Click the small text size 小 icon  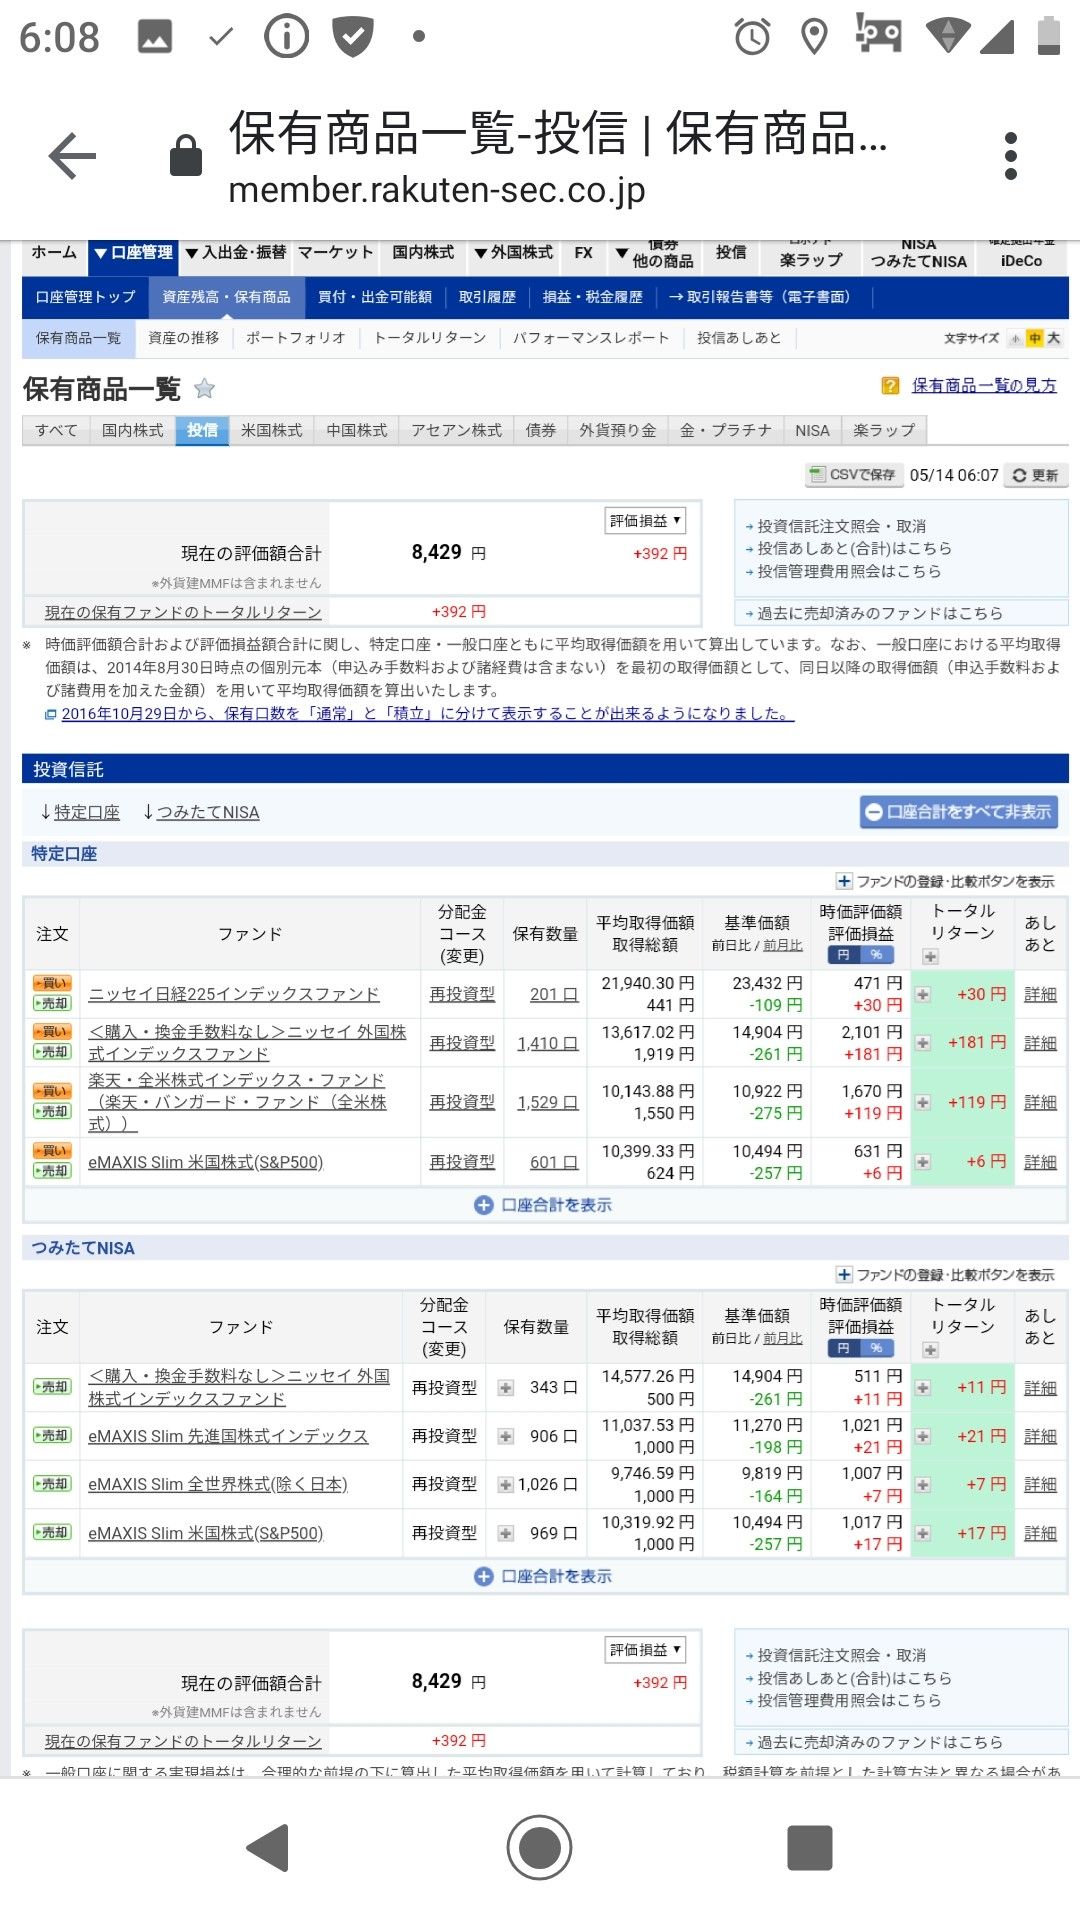coord(1016,338)
